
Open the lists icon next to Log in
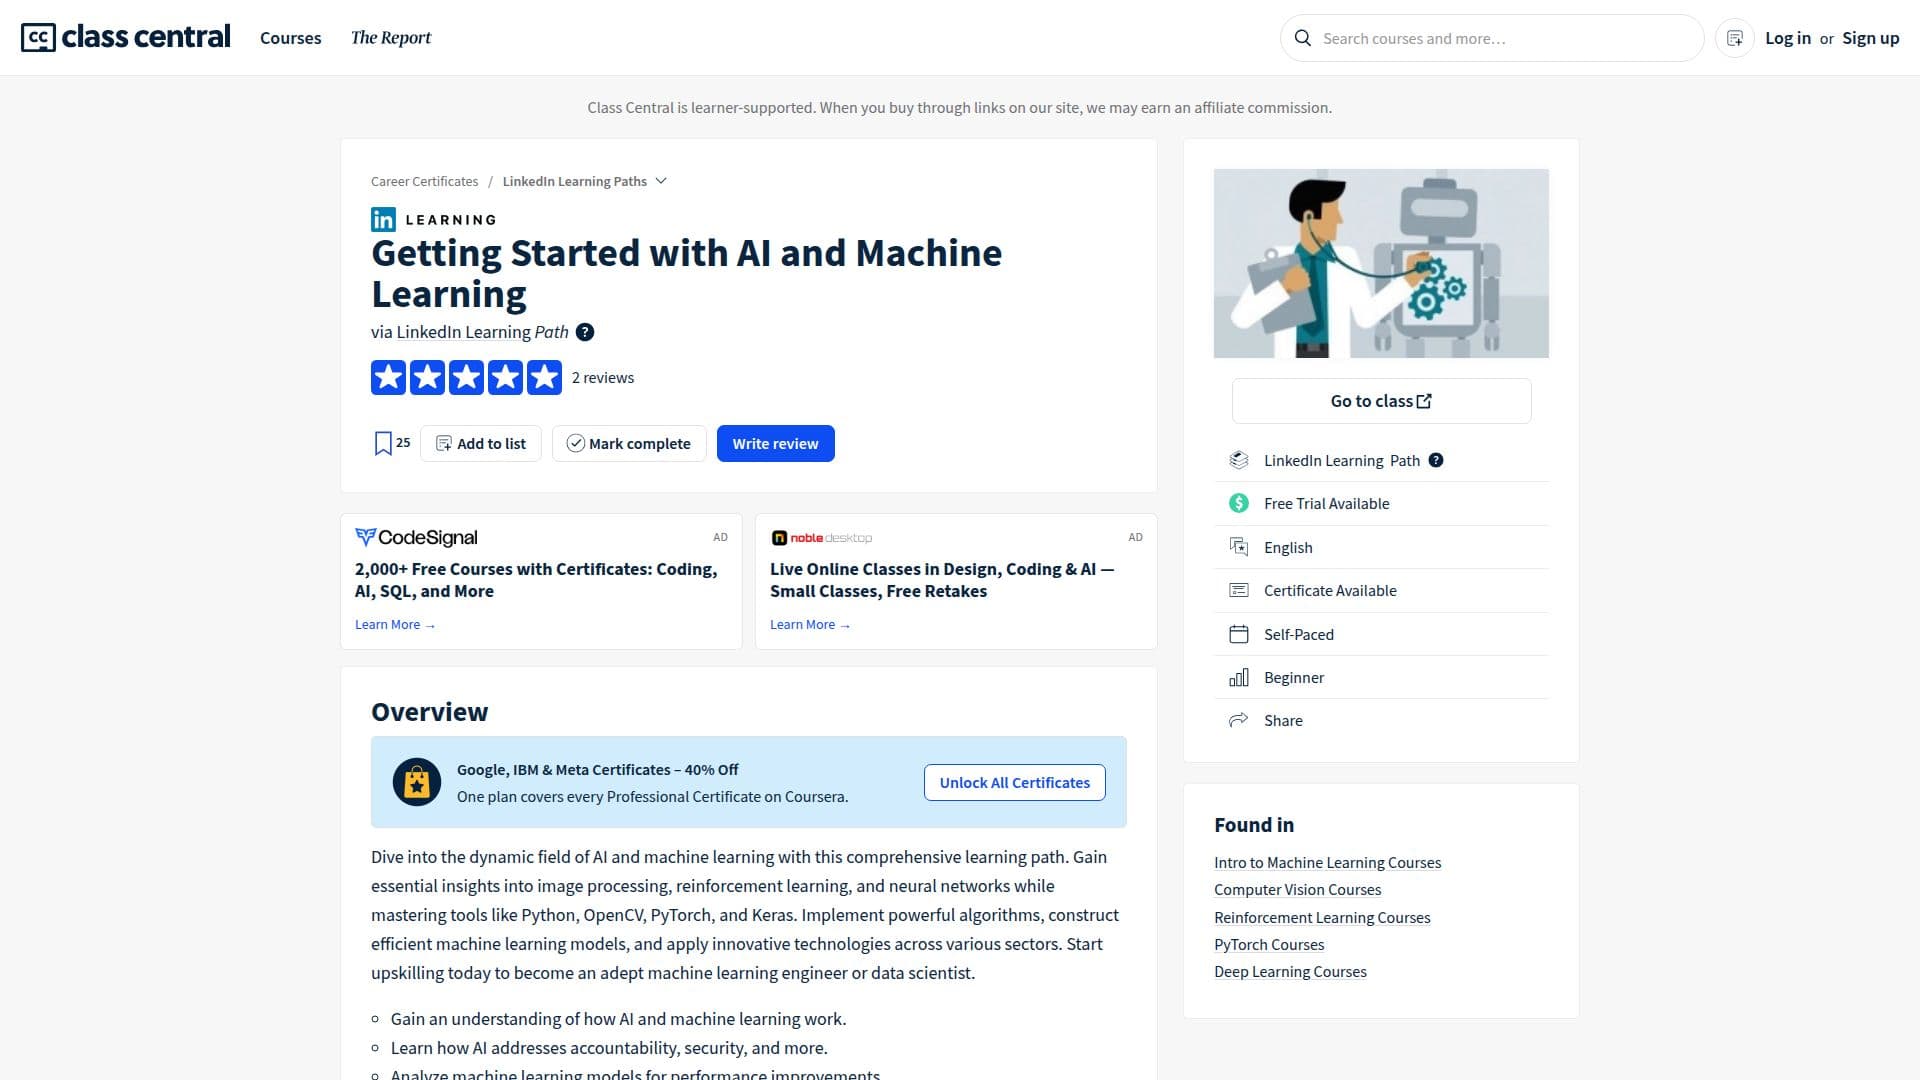(1735, 38)
